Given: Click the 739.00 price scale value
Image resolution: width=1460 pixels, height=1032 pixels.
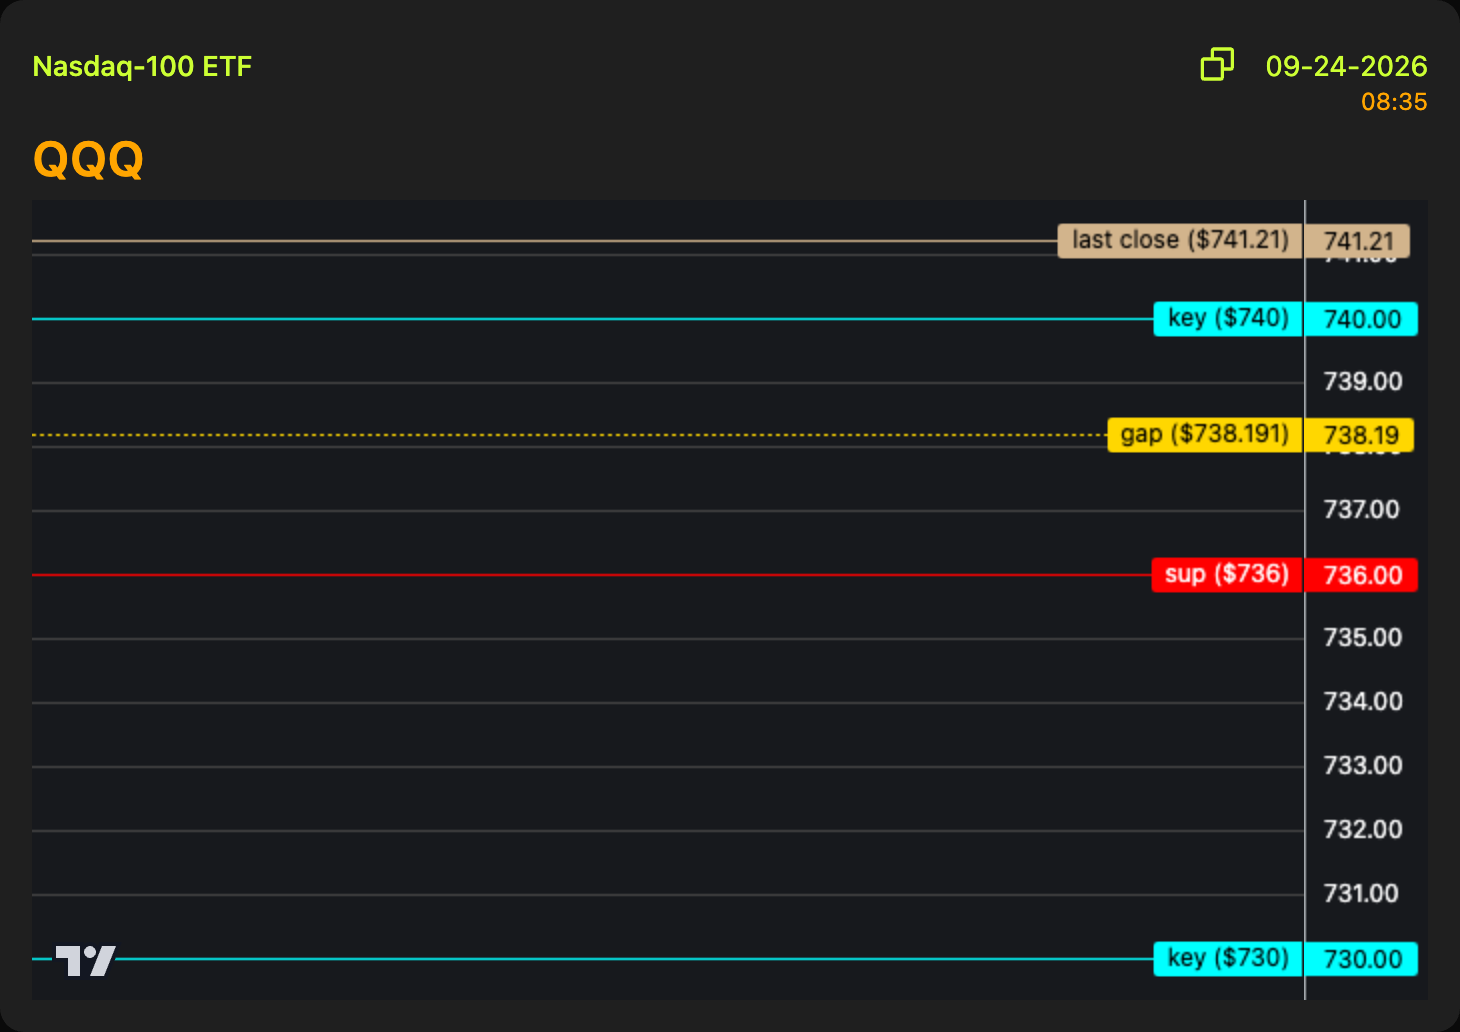Looking at the screenshot, I should [x=1363, y=382].
